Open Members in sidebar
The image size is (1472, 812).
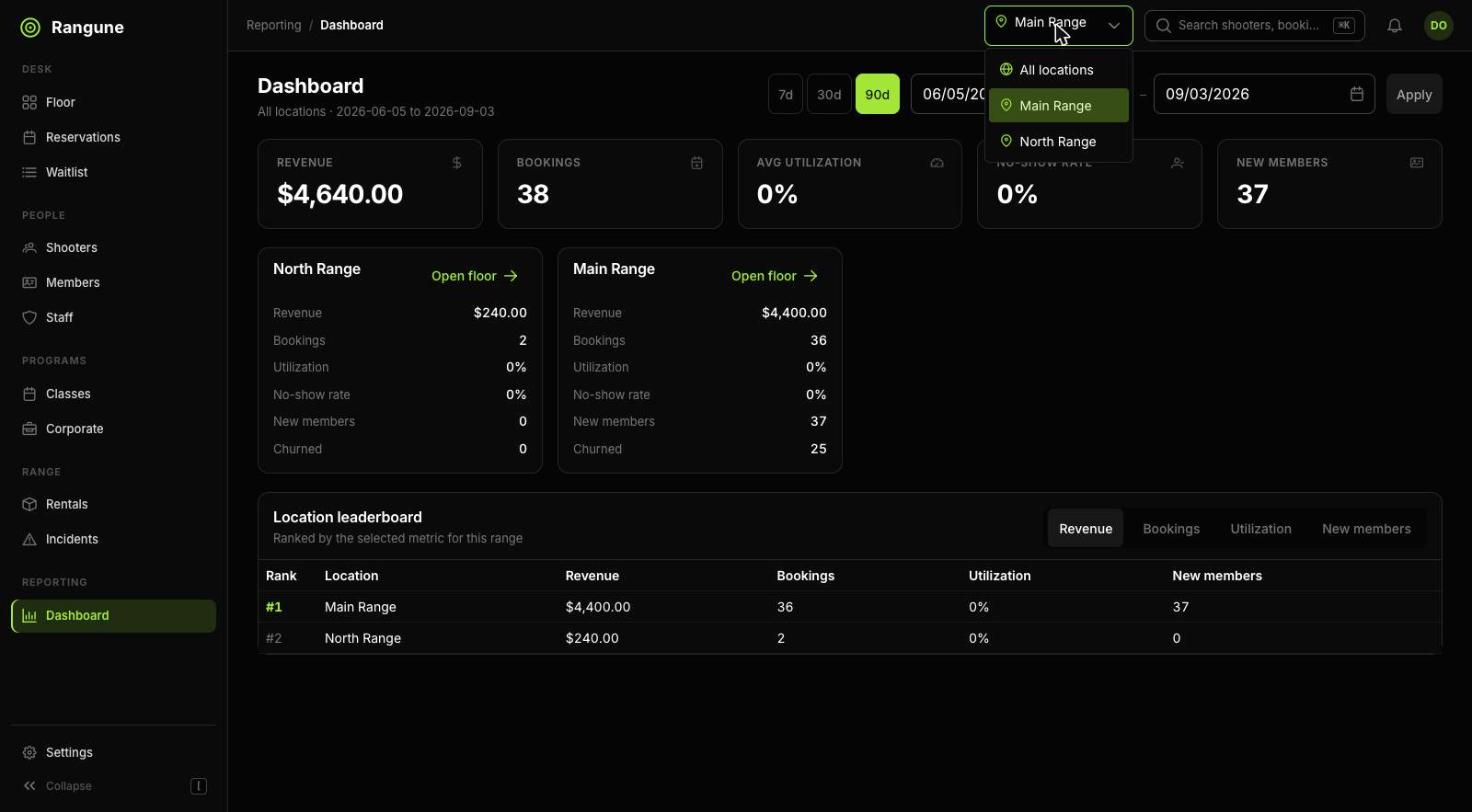(x=113, y=282)
